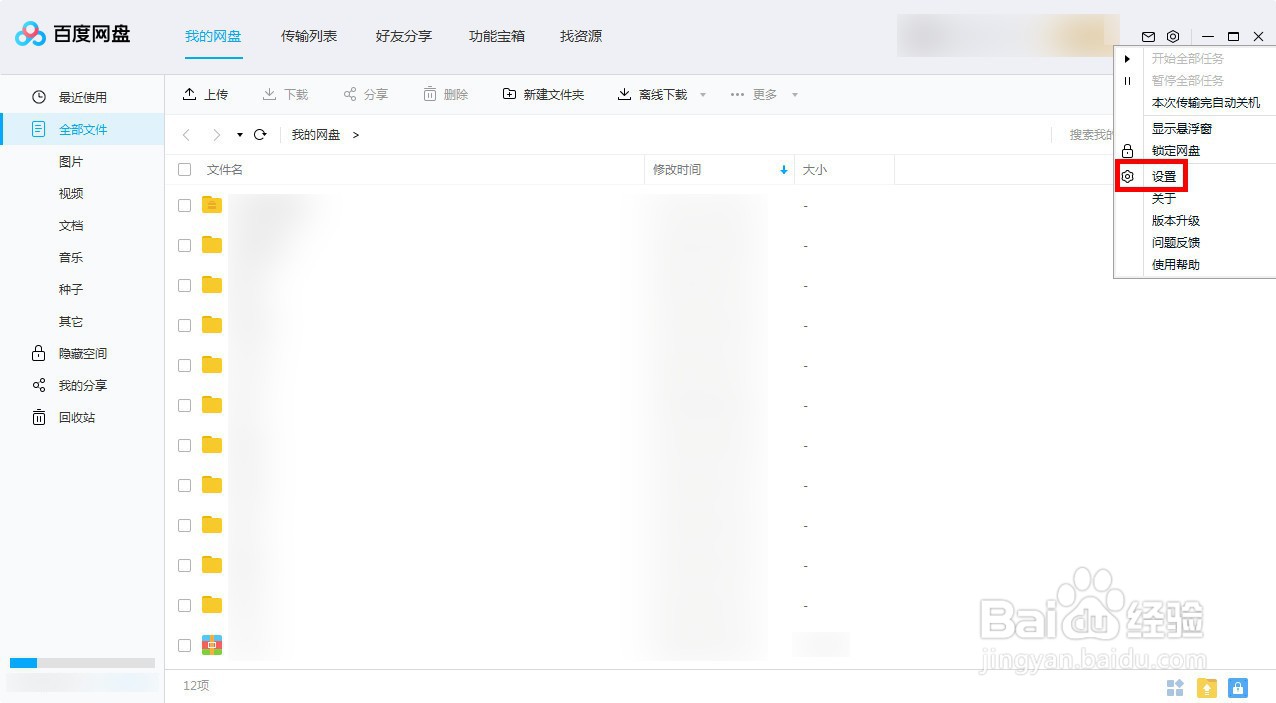
Task: Switch to the 传输列表 tab
Action: tap(308, 36)
